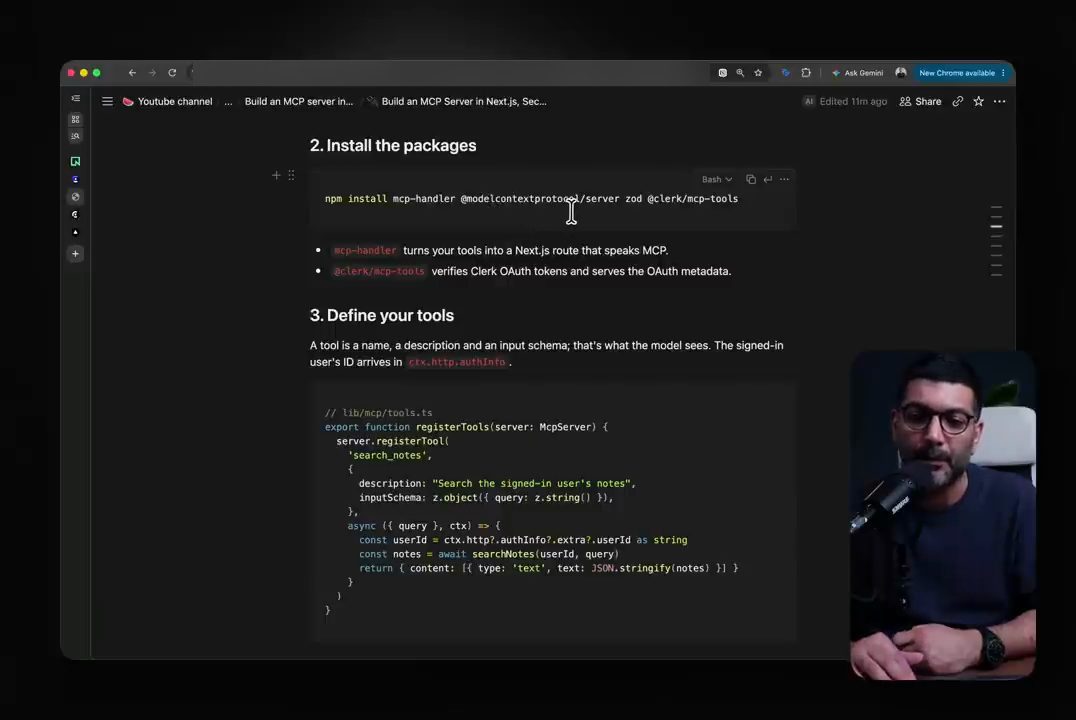Add a block with the plus handle
This screenshot has height=720, width=1076.
click(x=276, y=176)
